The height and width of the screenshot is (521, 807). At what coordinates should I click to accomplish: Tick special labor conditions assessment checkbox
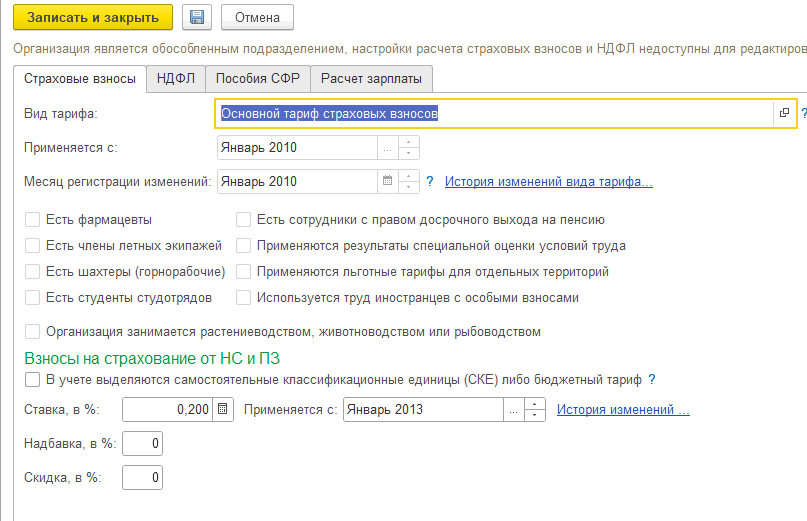pyautogui.click(x=243, y=246)
